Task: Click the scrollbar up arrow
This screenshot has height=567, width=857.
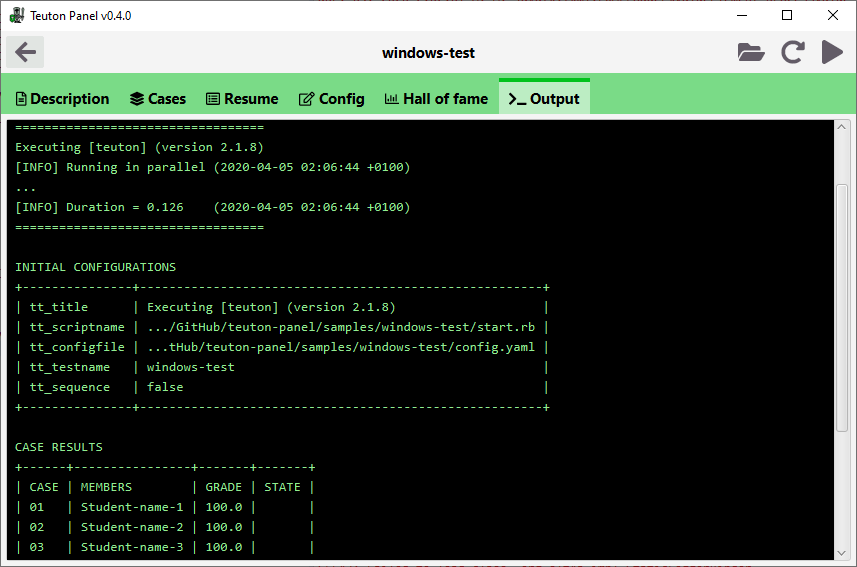Action: 842,127
